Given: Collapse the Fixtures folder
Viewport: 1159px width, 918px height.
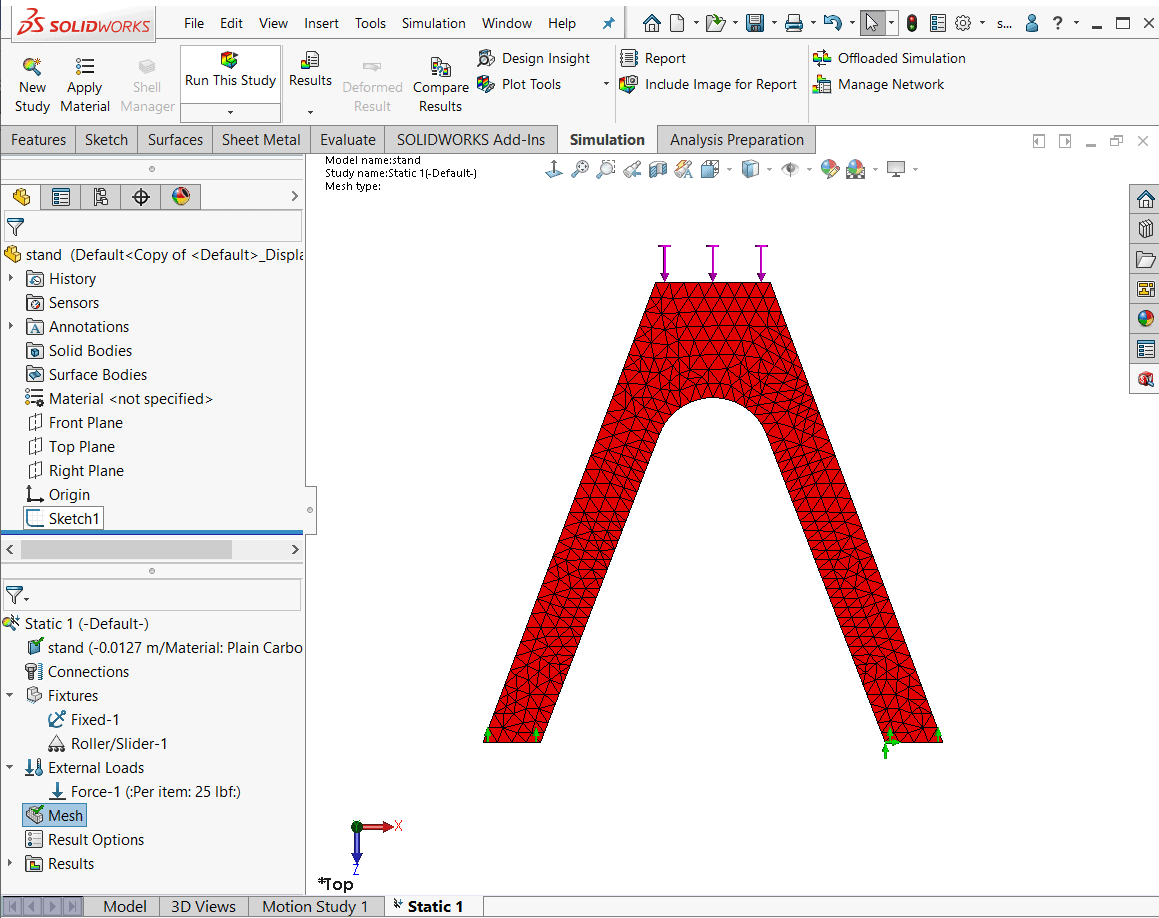Looking at the screenshot, I should [x=11, y=696].
